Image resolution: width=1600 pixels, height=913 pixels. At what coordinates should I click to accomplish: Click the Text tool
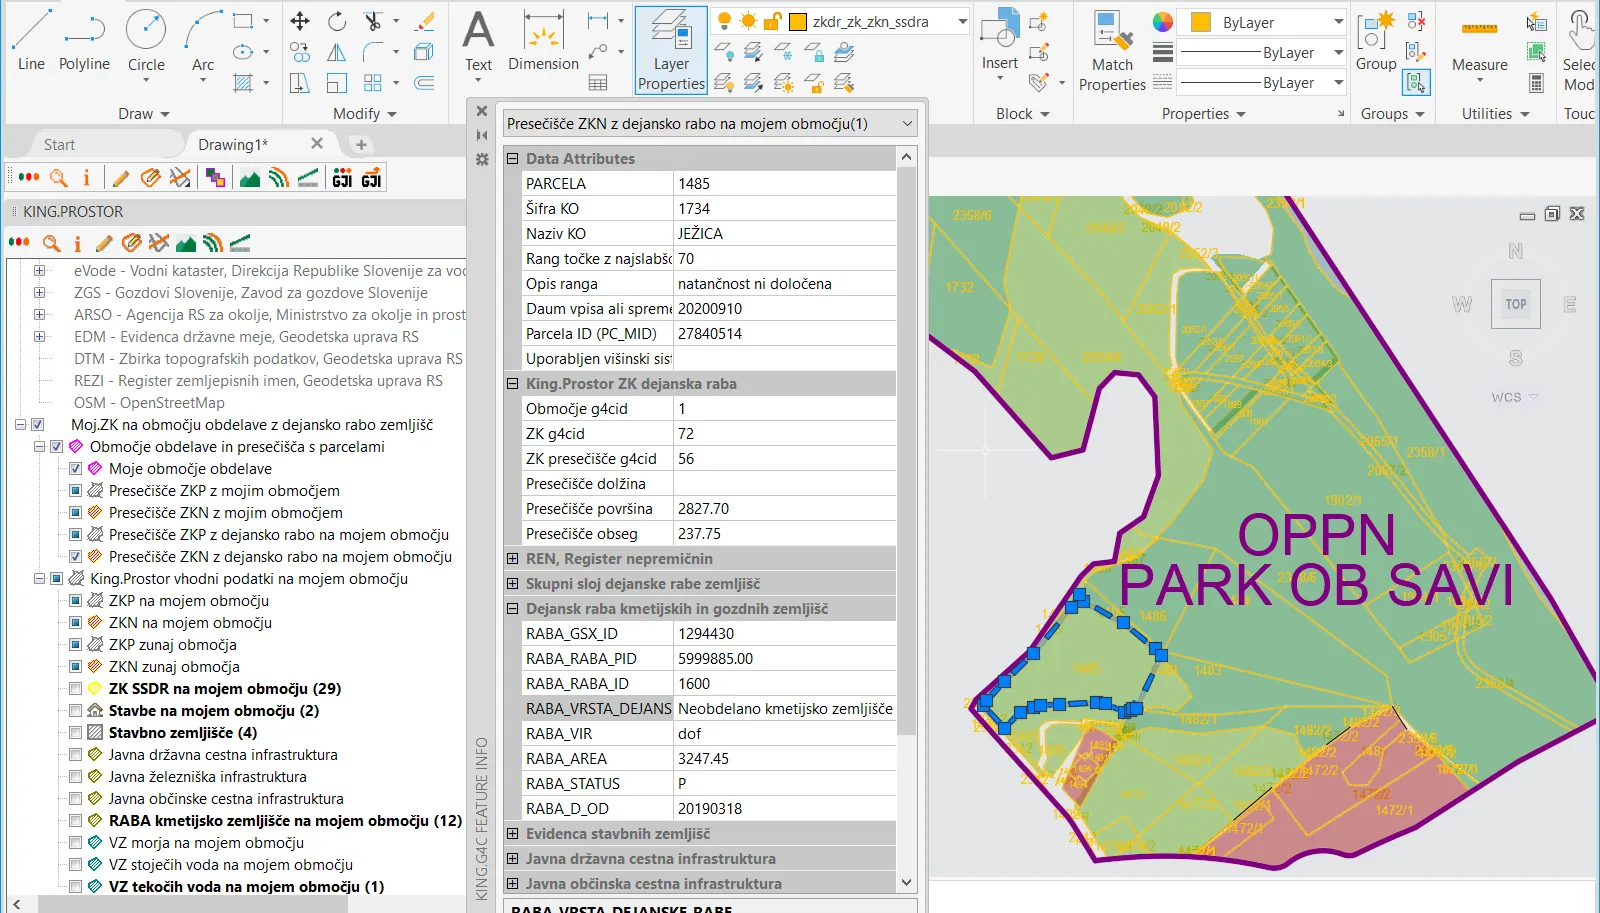[478, 42]
